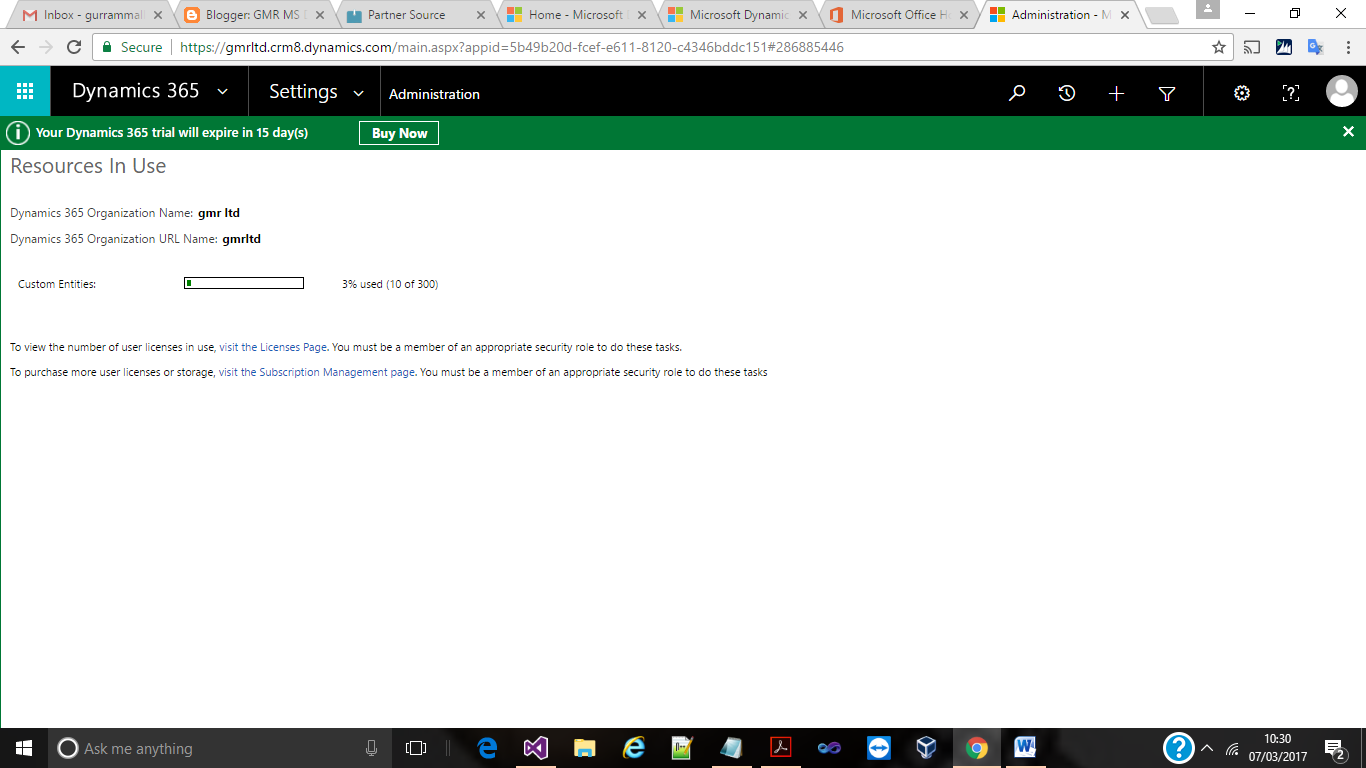The image size is (1366, 768).
Task: Switch to the Inbox Gmail tab
Action: (90, 15)
